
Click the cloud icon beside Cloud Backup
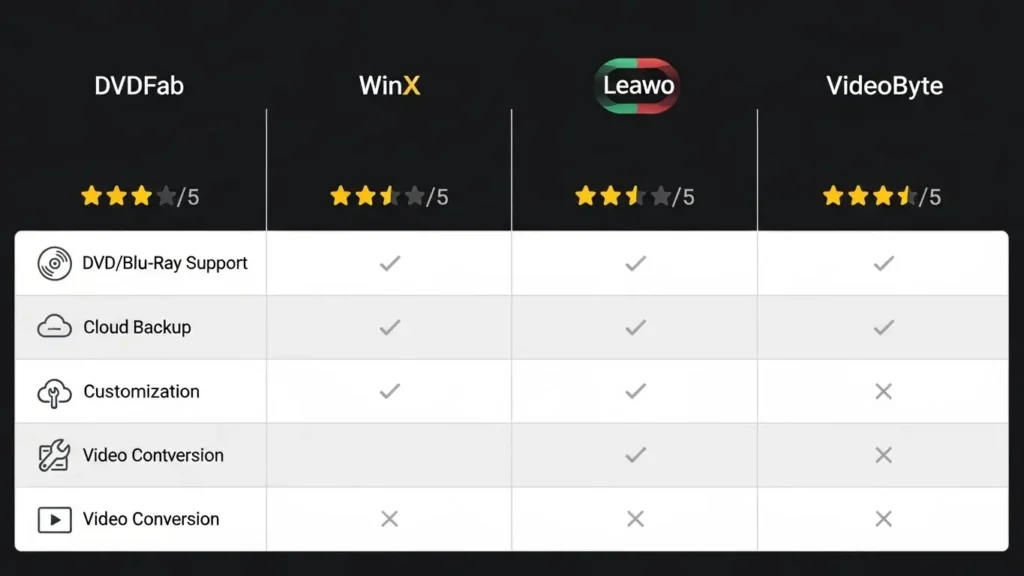(54, 327)
